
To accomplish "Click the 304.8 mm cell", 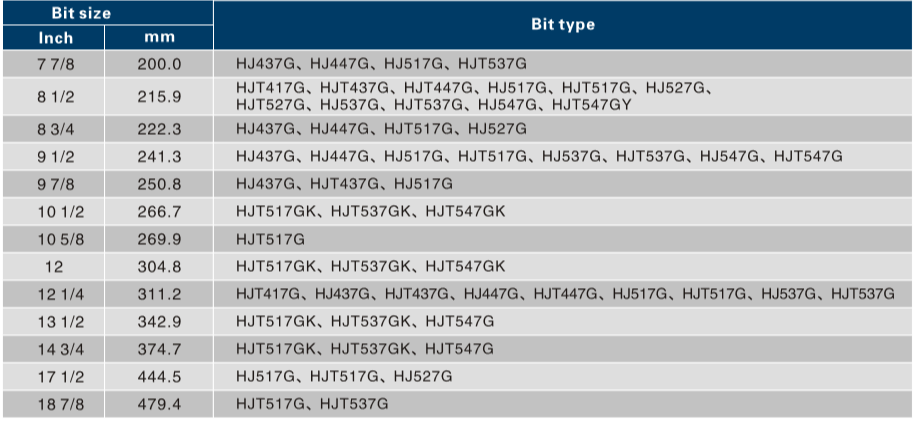I will pos(159,267).
